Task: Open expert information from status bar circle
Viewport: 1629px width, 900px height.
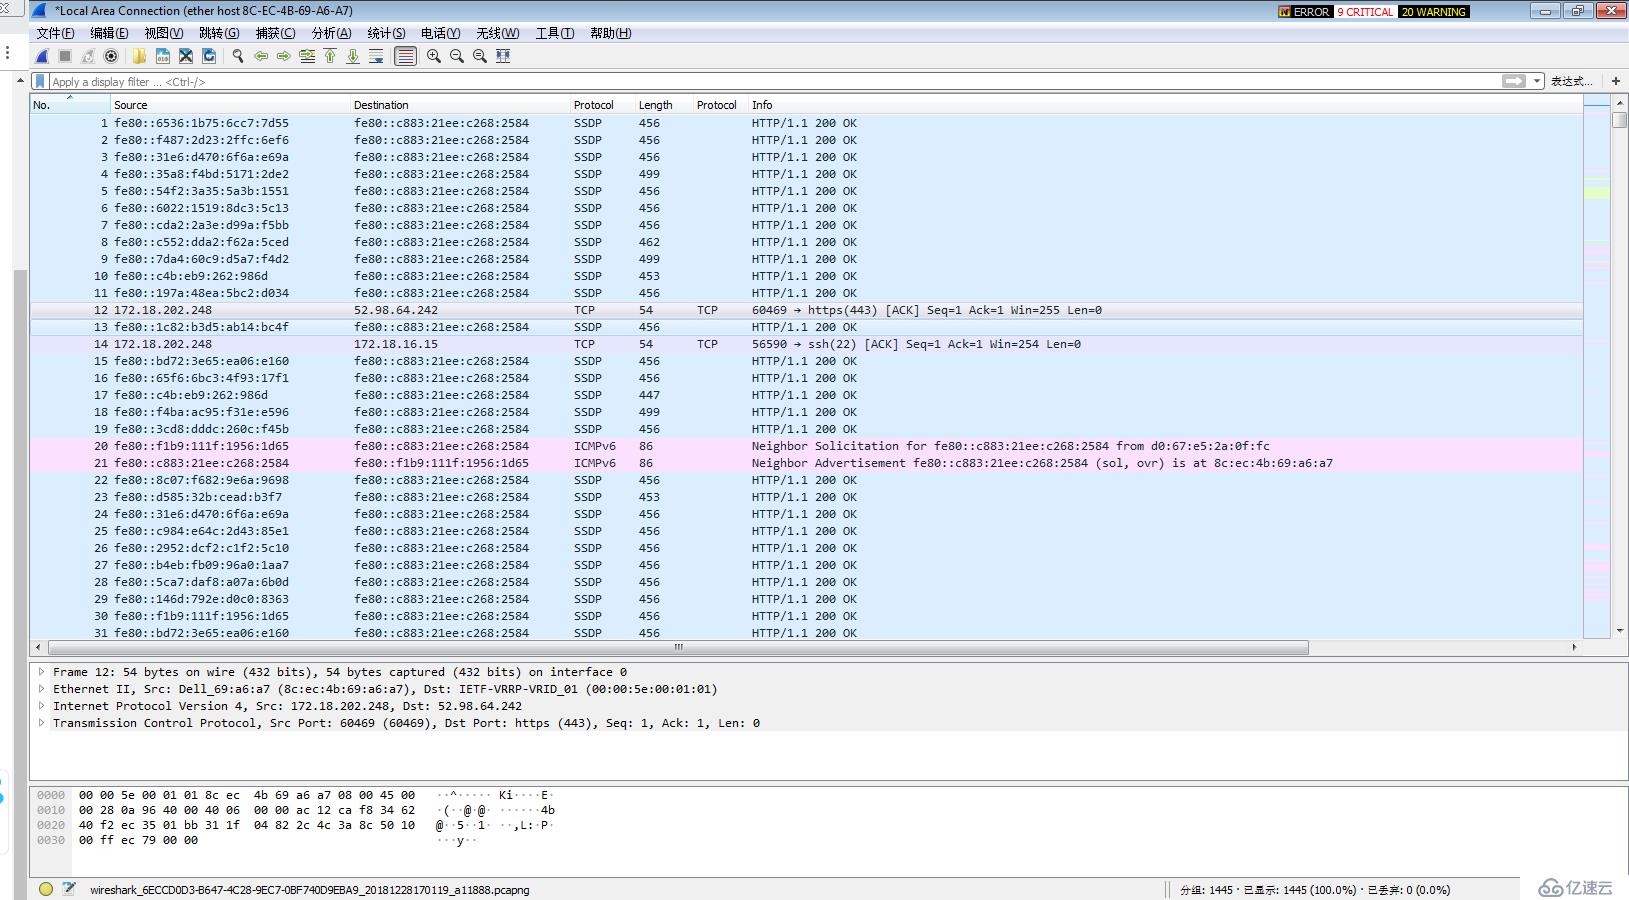Action: (x=45, y=889)
